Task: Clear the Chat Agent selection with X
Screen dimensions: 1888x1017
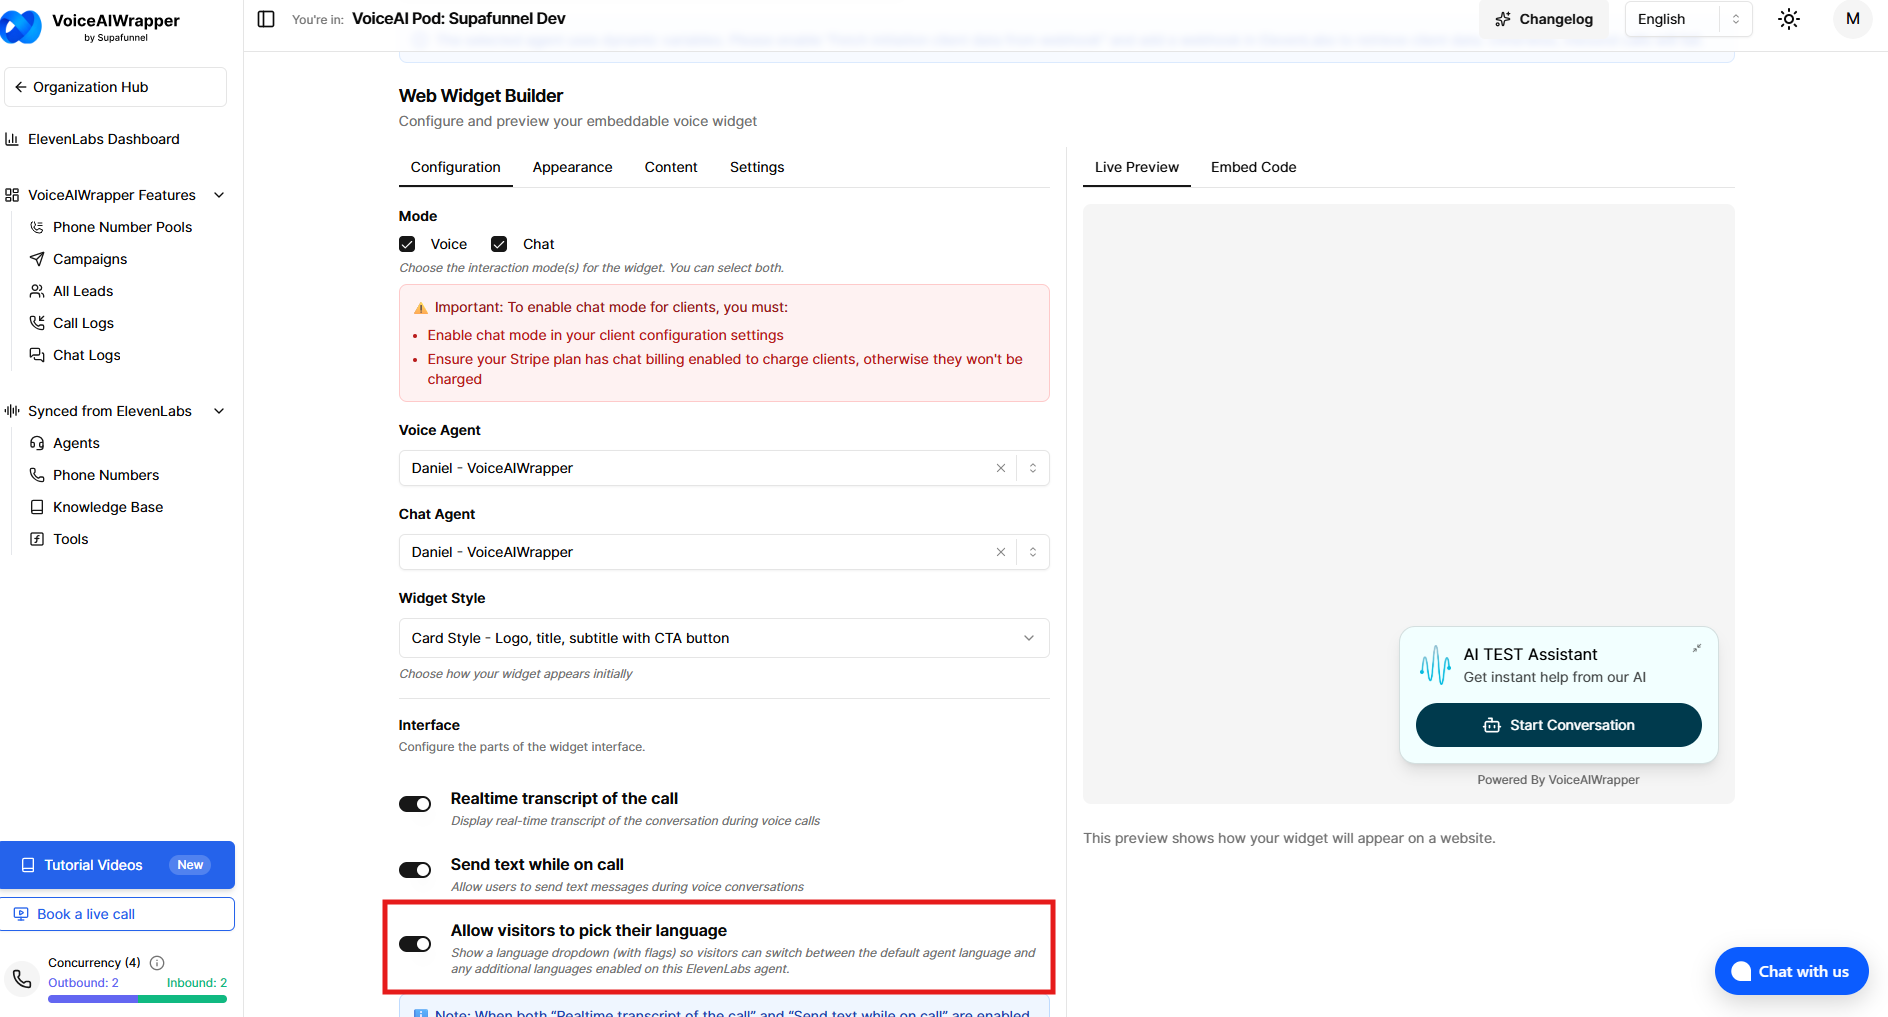Action: [1000, 552]
